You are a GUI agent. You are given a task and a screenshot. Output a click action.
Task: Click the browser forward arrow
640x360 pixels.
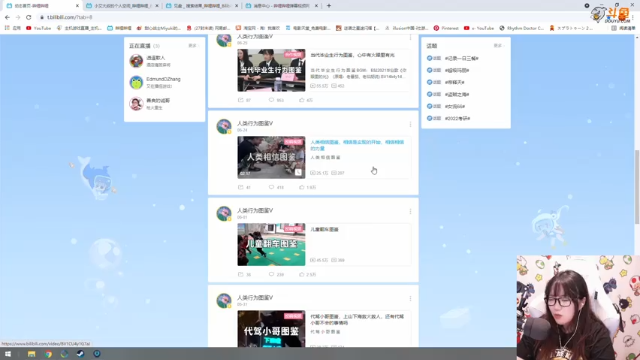(18, 17)
